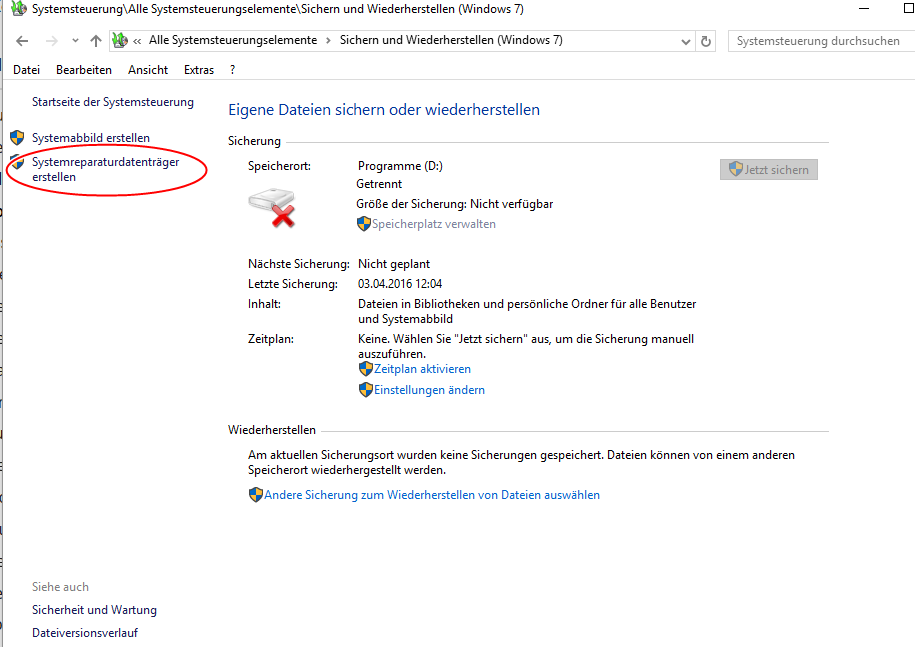Viewport: 915px width, 647px height.
Task: Click the back navigation arrow
Action: [22, 41]
